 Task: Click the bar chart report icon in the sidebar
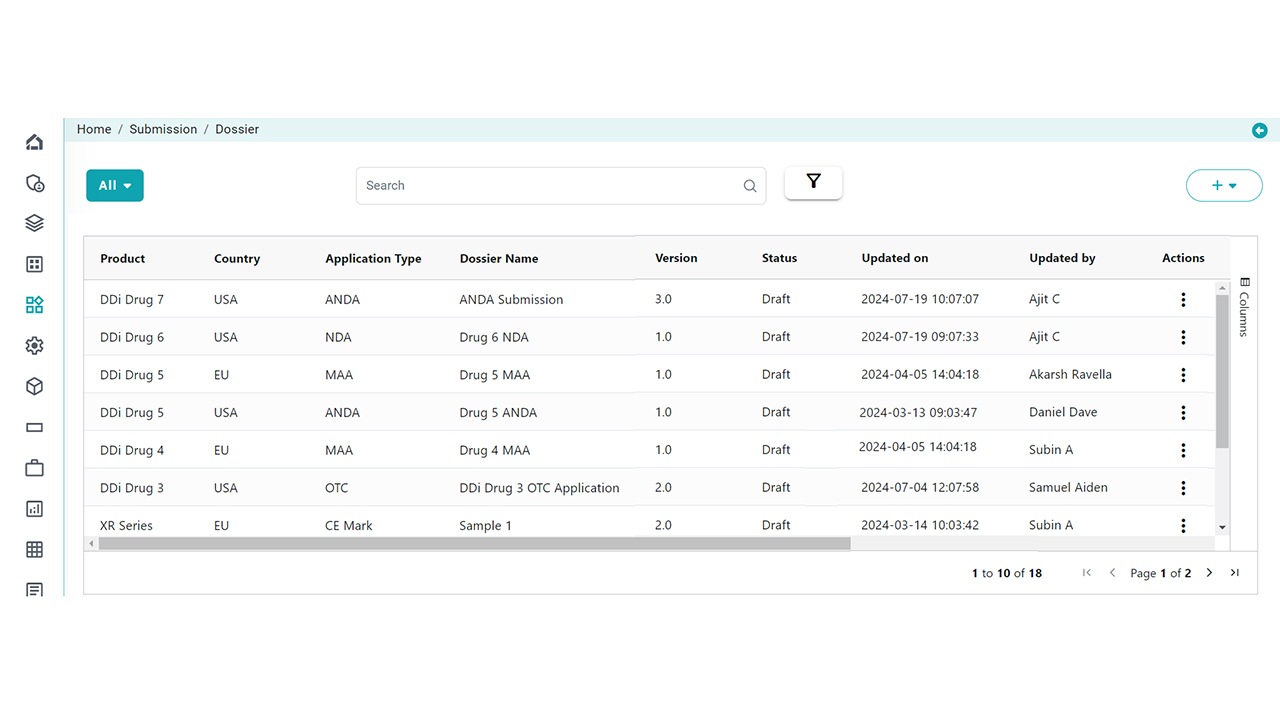pyautogui.click(x=34, y=509)
